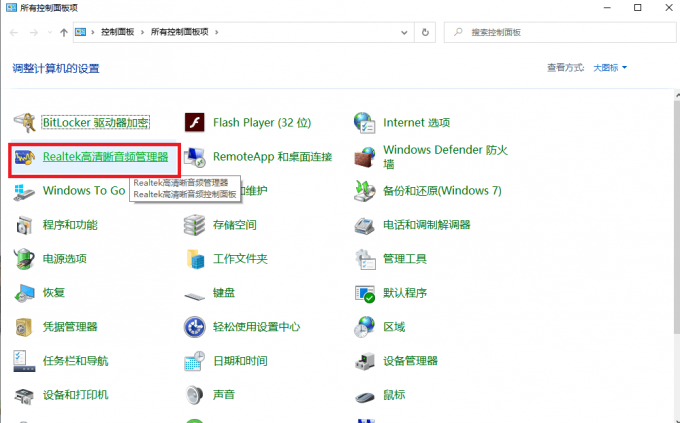Expand the chevron after 所有控制面板项 breadcrumb
The height and width of the screenshot is (423, 680).
(x=216, y=33)
